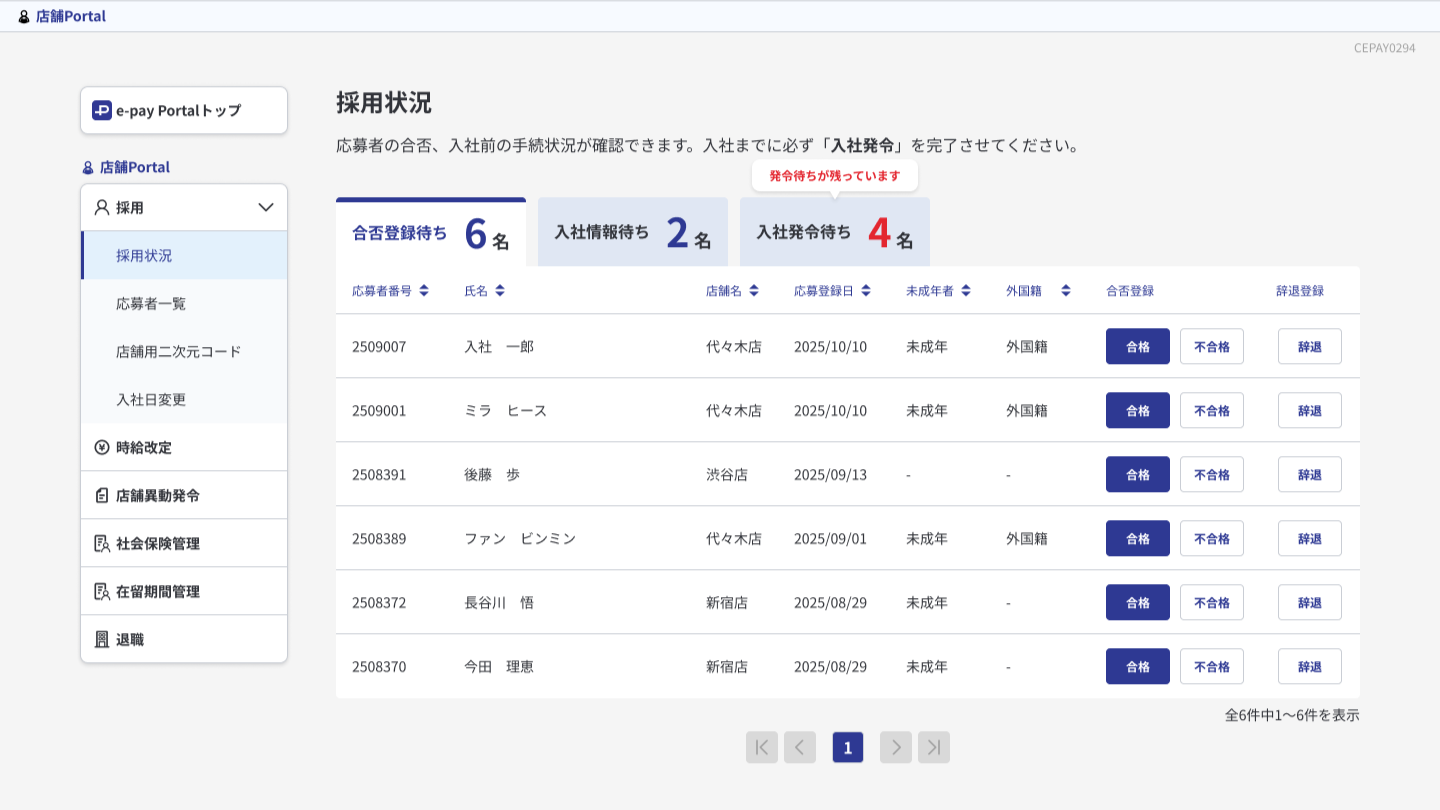The image size is (1440, 810).
Task: Select 採用状況 in the sidebar
Action: [184, 255]
